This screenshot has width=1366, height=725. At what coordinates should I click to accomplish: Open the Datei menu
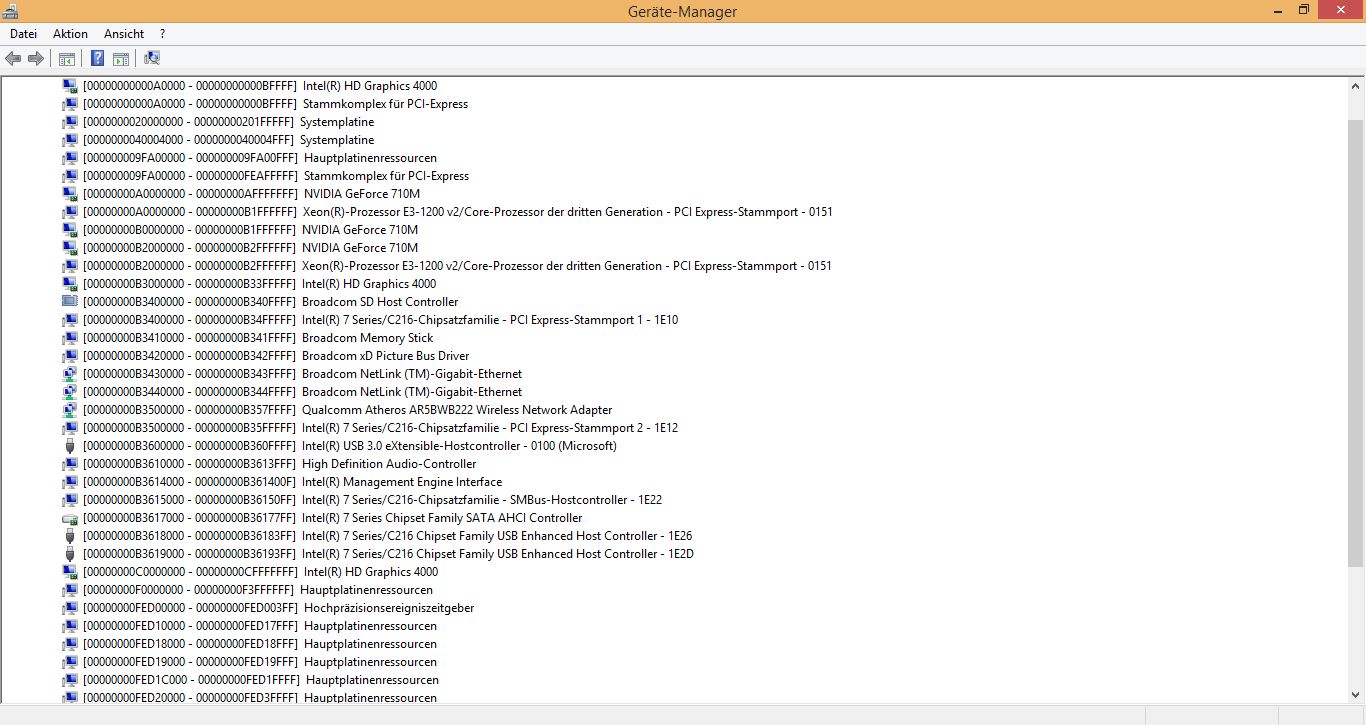(23, 34)
